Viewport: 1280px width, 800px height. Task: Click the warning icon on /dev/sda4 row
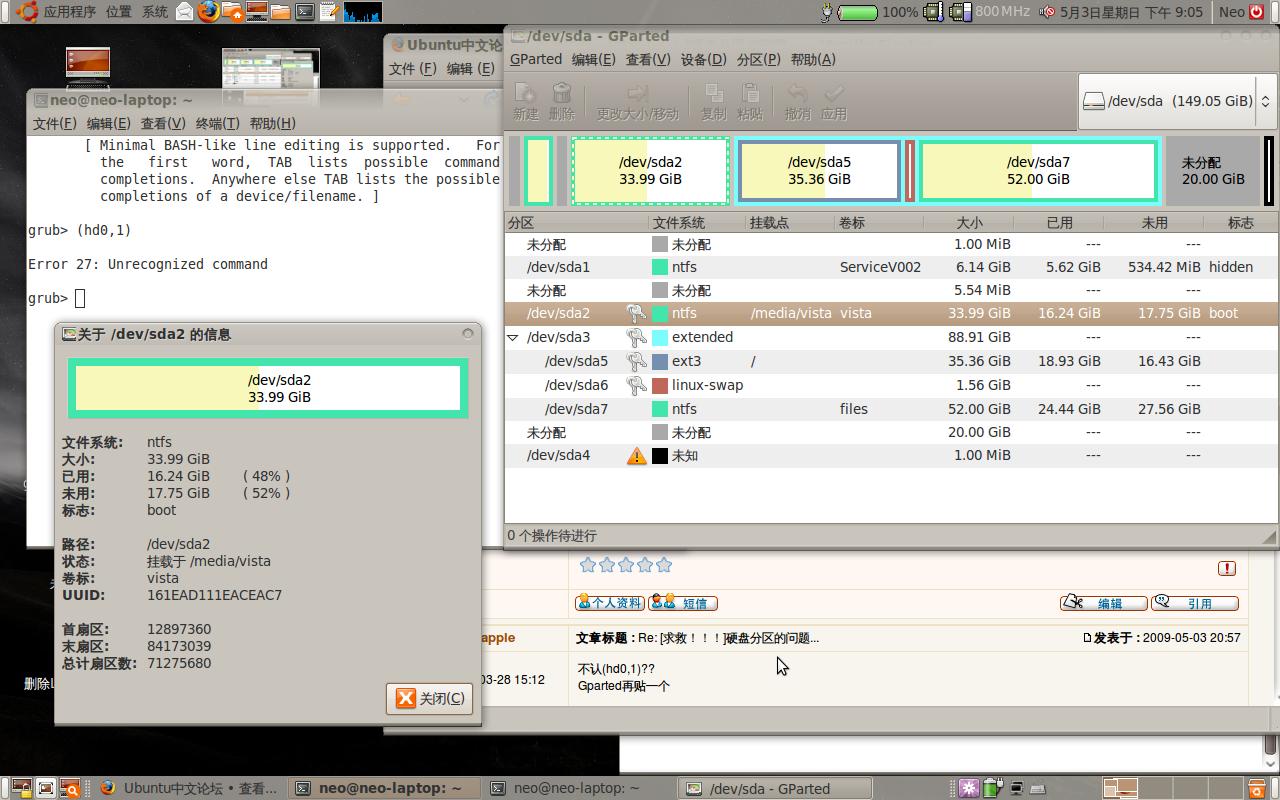(x=636, y=456)
